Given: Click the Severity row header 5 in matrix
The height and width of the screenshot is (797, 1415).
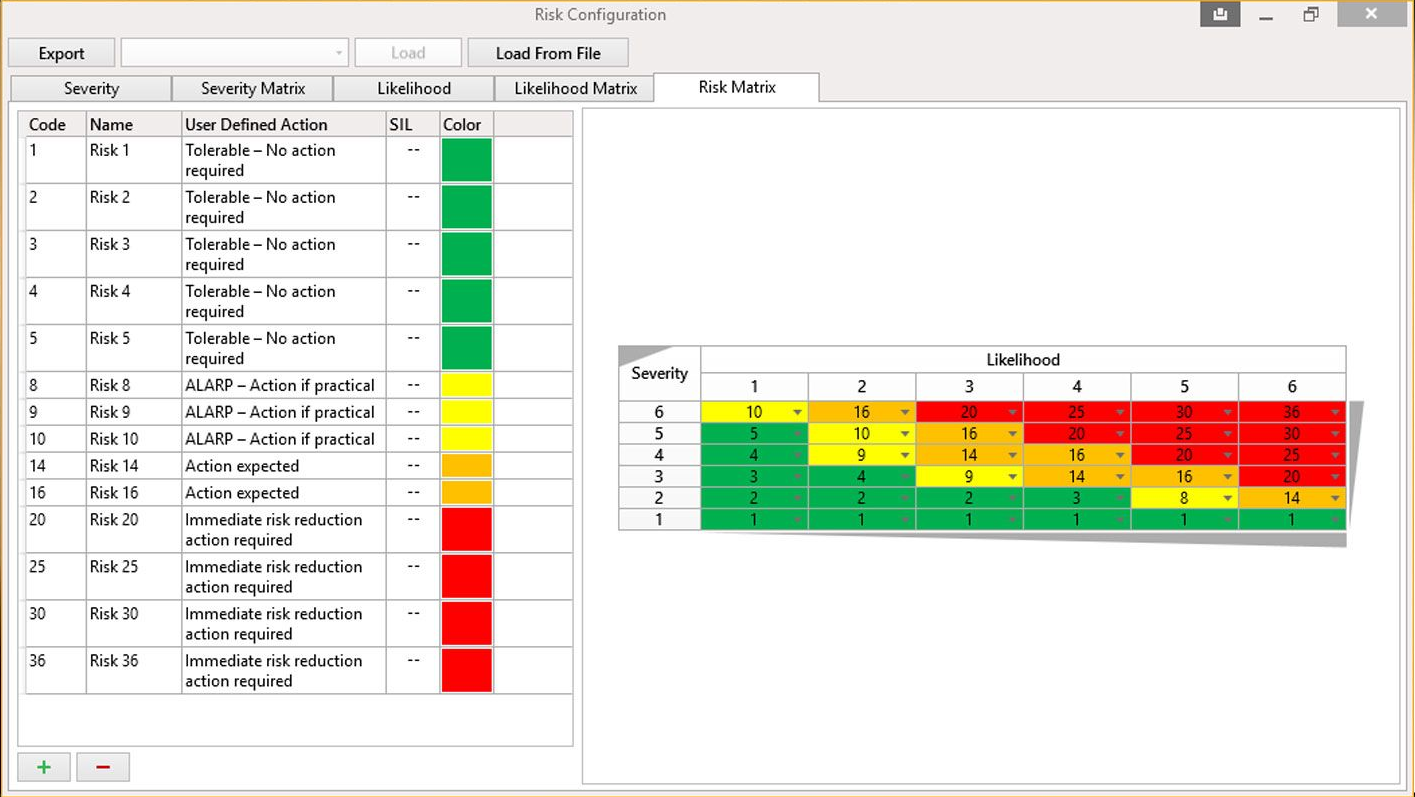Looking at the screenshot, I should 659,434.
